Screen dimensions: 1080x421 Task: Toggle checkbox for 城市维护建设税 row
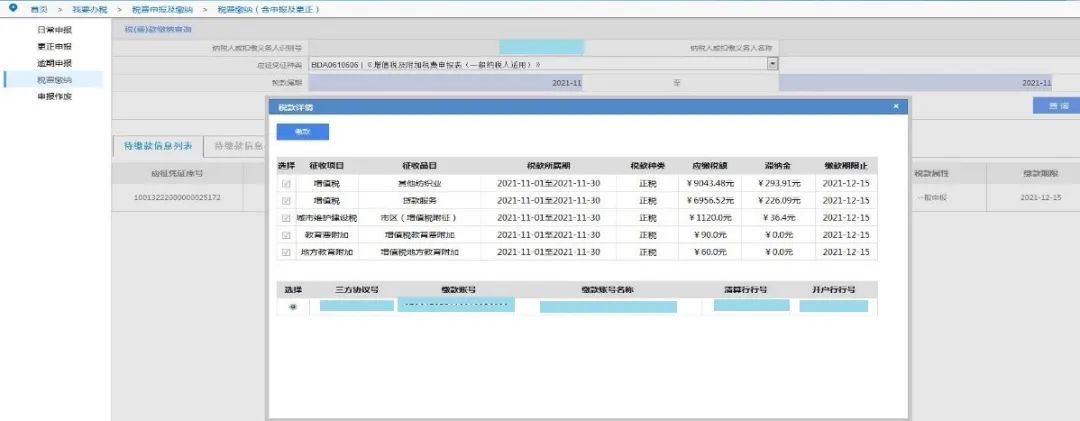pyautogui.click(x=287, y=218)
